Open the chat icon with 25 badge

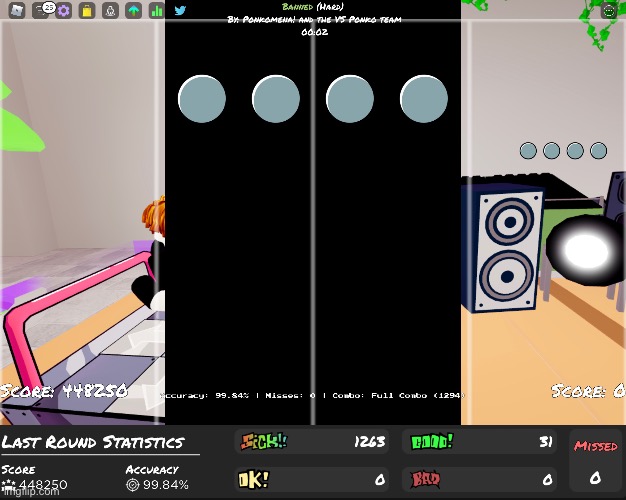tap(41, 10)
